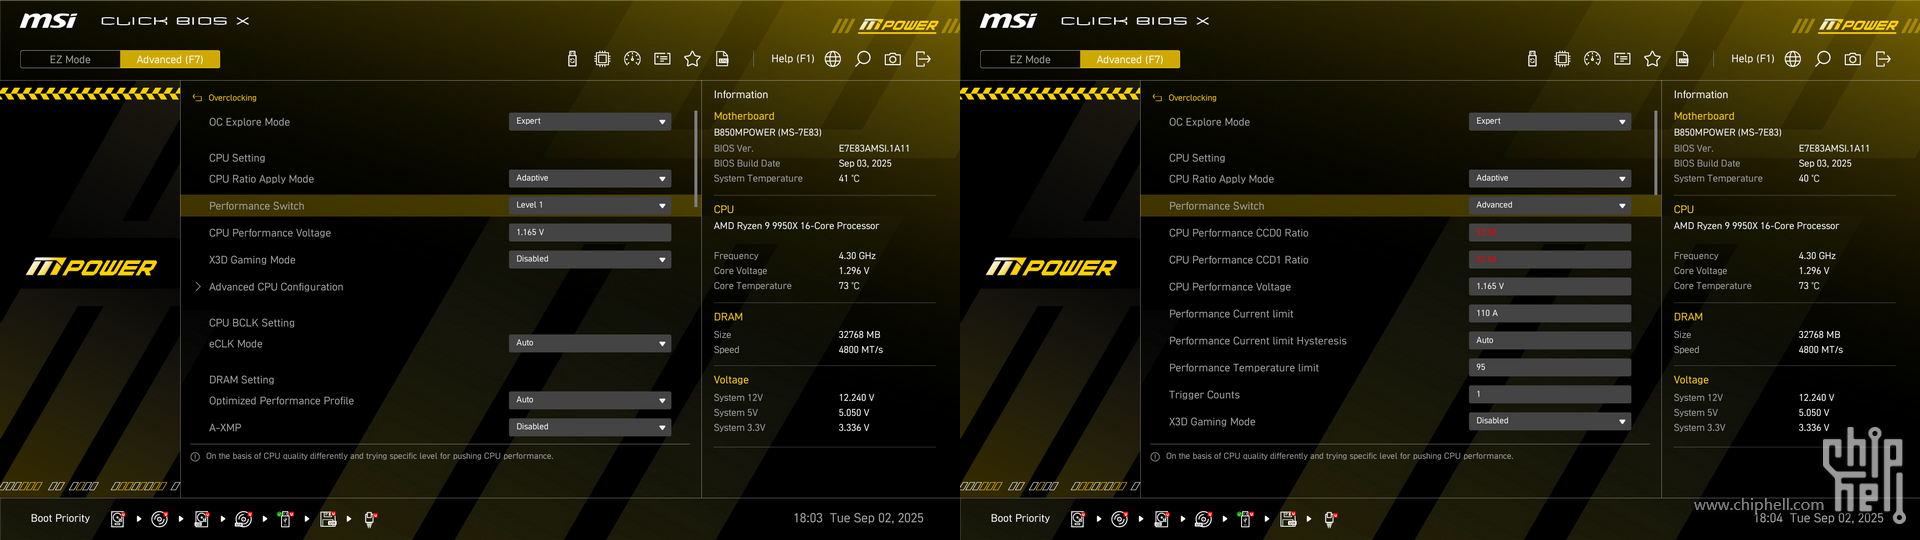Screen dimensions: 1920x540
Task: Click Performance Current limit 110 A field
Action: click(1550, 313)
